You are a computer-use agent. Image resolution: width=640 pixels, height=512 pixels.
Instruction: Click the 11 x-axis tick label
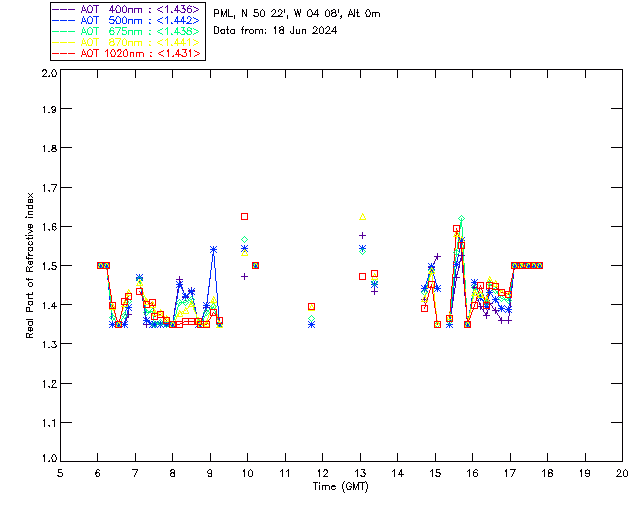(285, 473)
